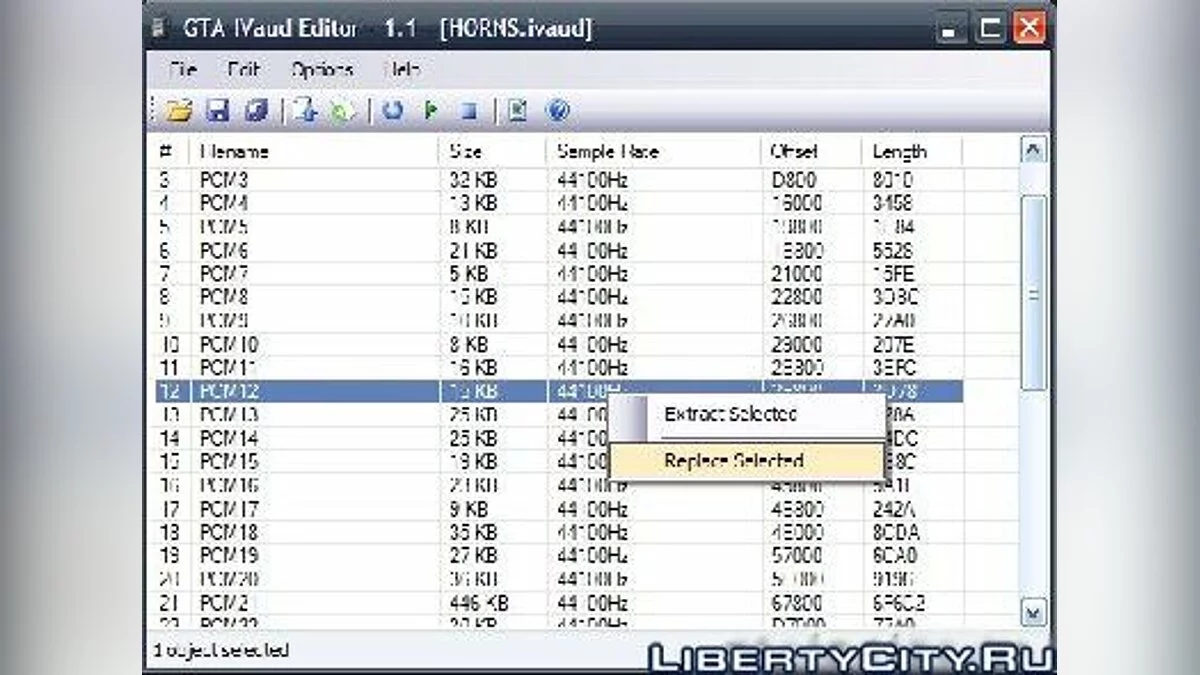The width and height of the screenshot is (1200, 675).
Task: Click the blue Refresh arrow icon
Action: pyautogui.click(x=393, y=111)
